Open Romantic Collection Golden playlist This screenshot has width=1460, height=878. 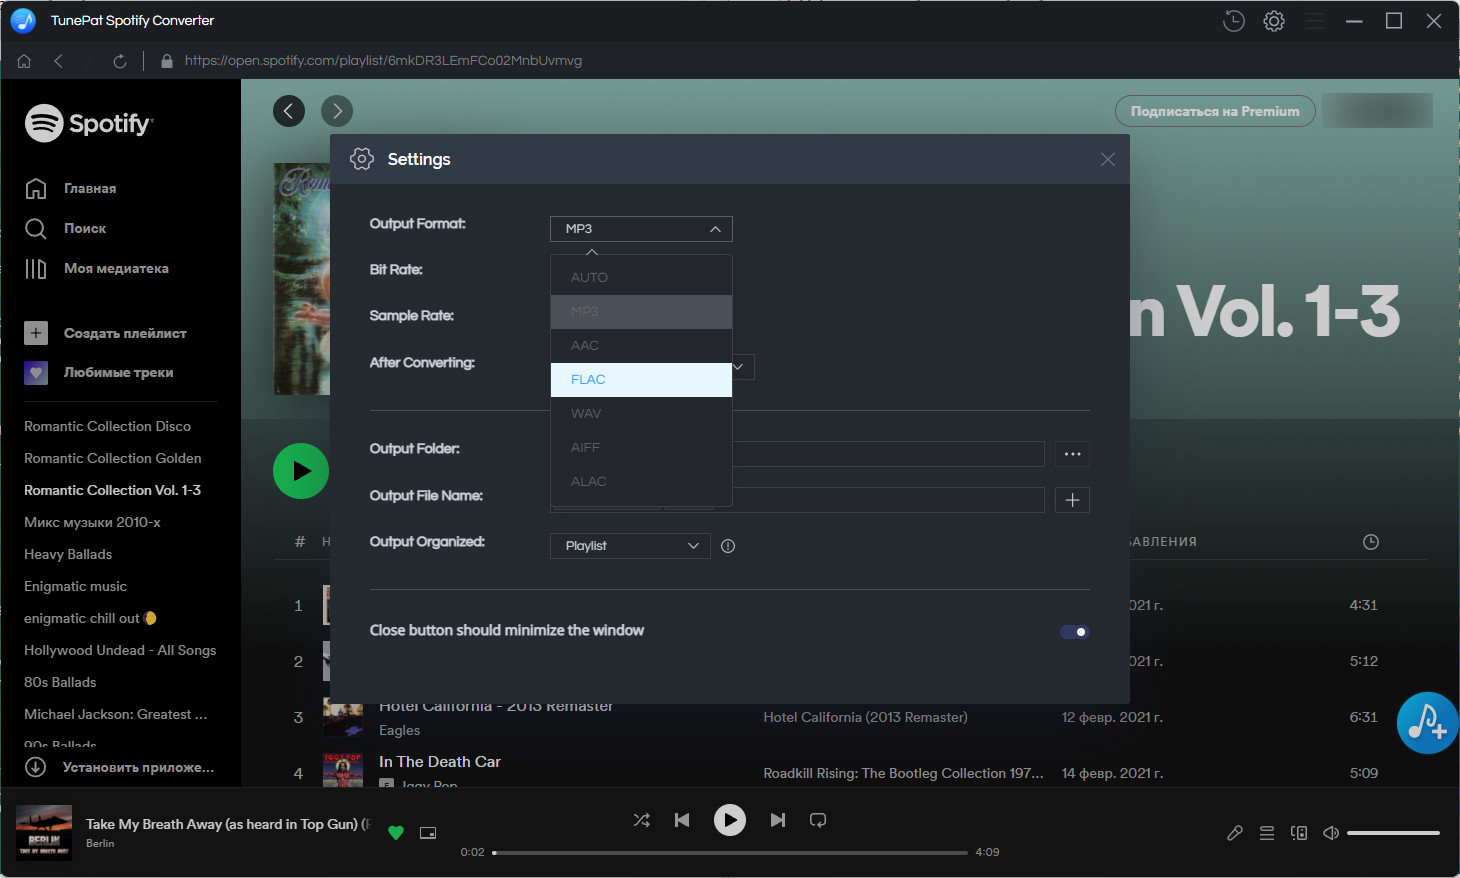(x=113, y=458)
